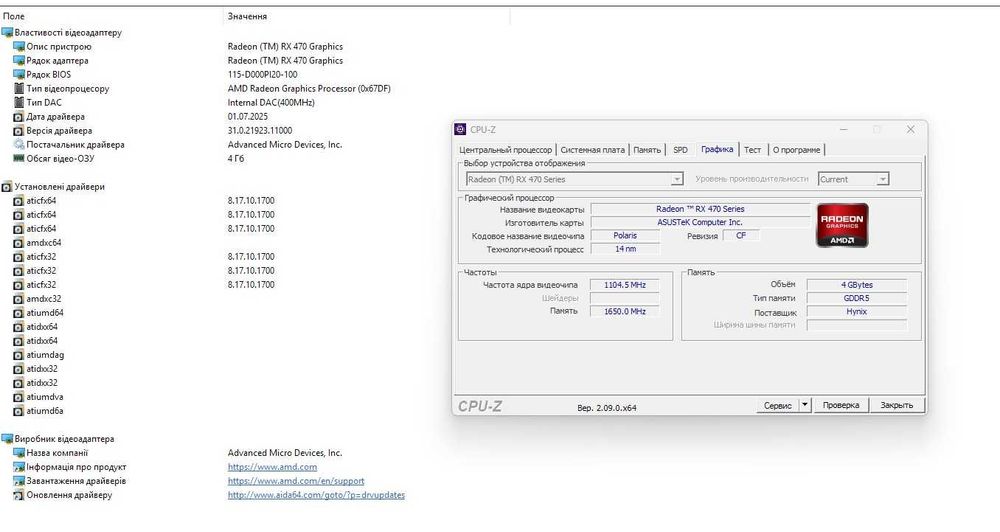1000x532 pixels.
Task: Click the icon beside 'Установлені драйвери'
Action: click(x=7, y=187)
